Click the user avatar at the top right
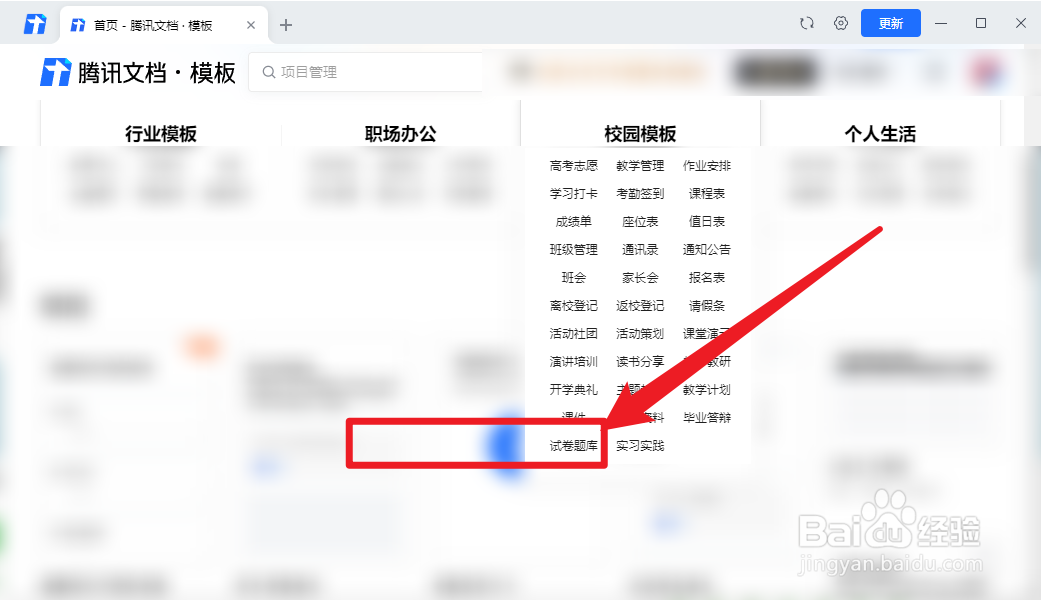This screenshot has width=1041, height=600. tap(986, 72)
